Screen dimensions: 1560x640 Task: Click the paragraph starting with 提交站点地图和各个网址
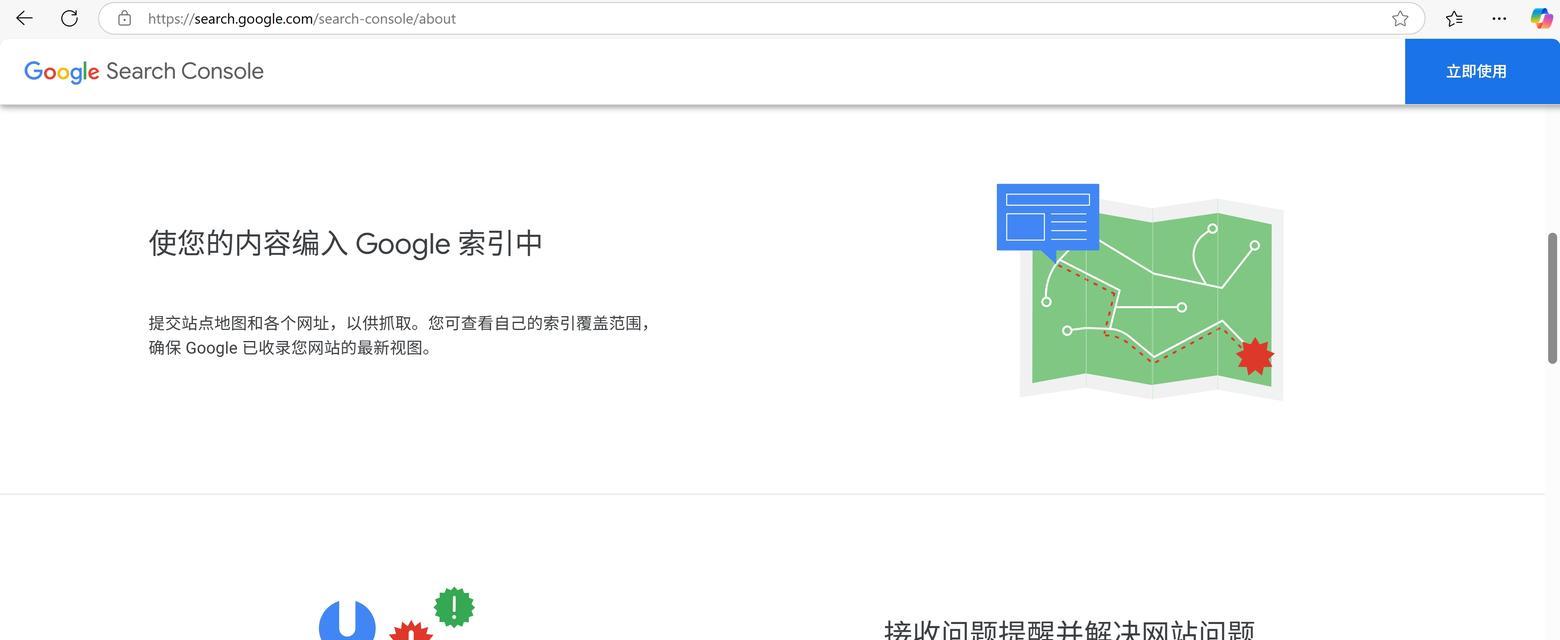(401, 335)
